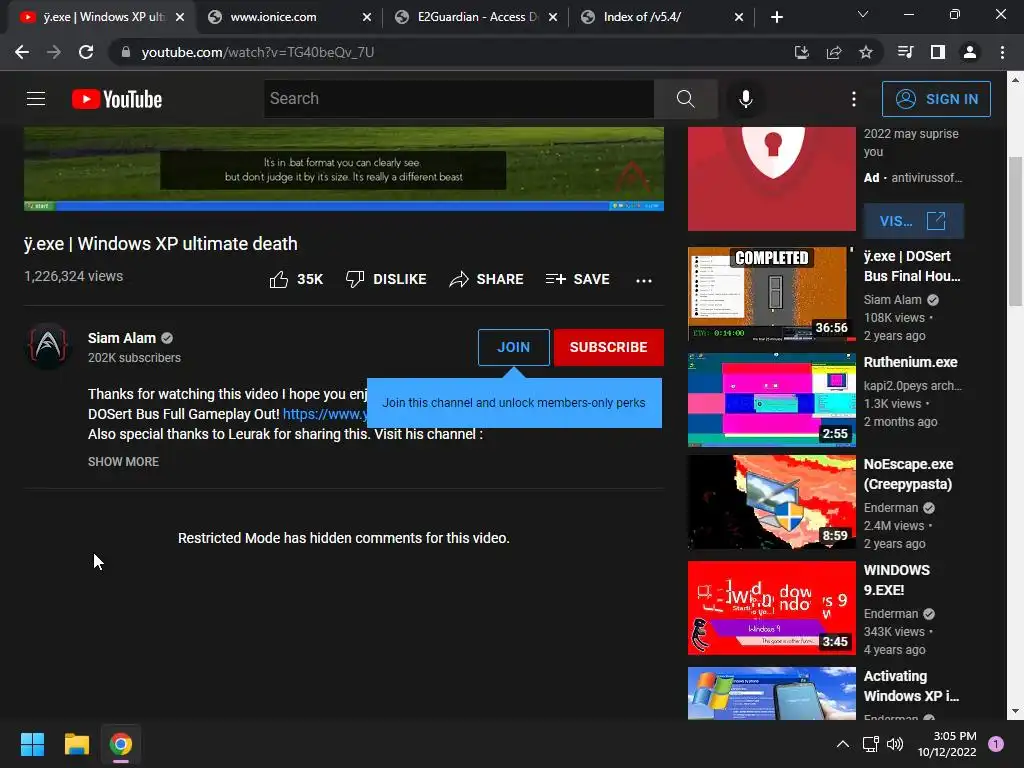Image resolution: width=1024 pixels, height=768 pixels.
Task: Click the install app icon in address bar
Action: [802, 52]
